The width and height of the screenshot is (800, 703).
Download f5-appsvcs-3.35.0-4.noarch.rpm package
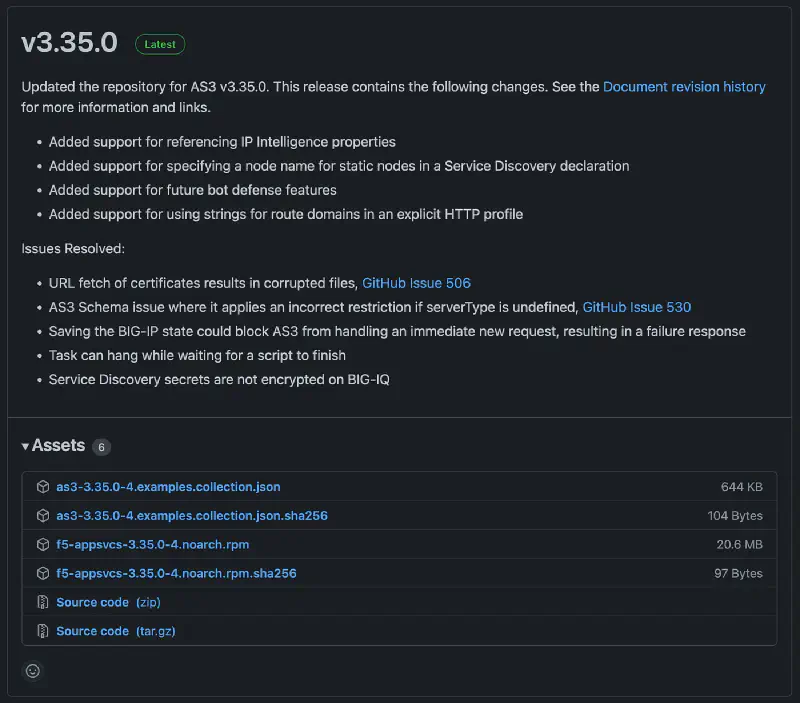(x=153, y=545)
